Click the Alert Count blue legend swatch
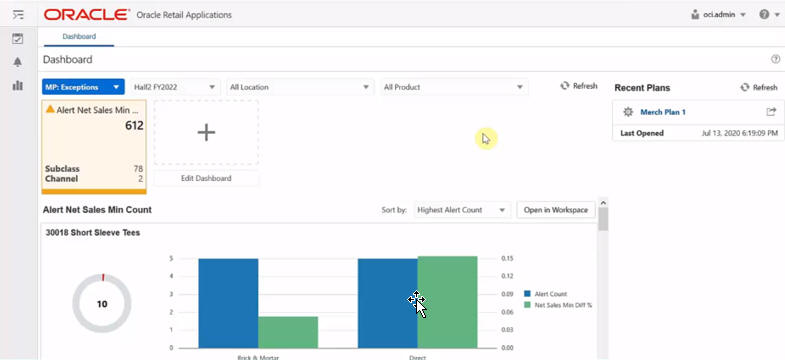 click(527, 294)
